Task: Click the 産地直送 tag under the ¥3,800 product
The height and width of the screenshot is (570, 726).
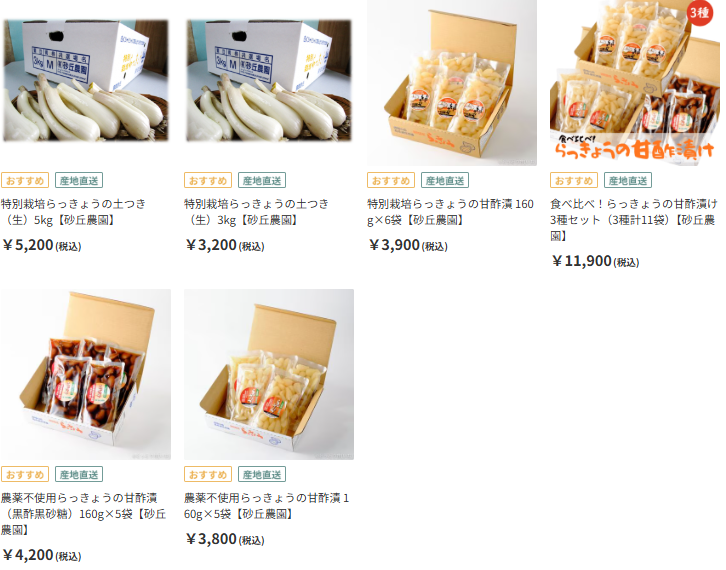Action: tap(262, 474)
